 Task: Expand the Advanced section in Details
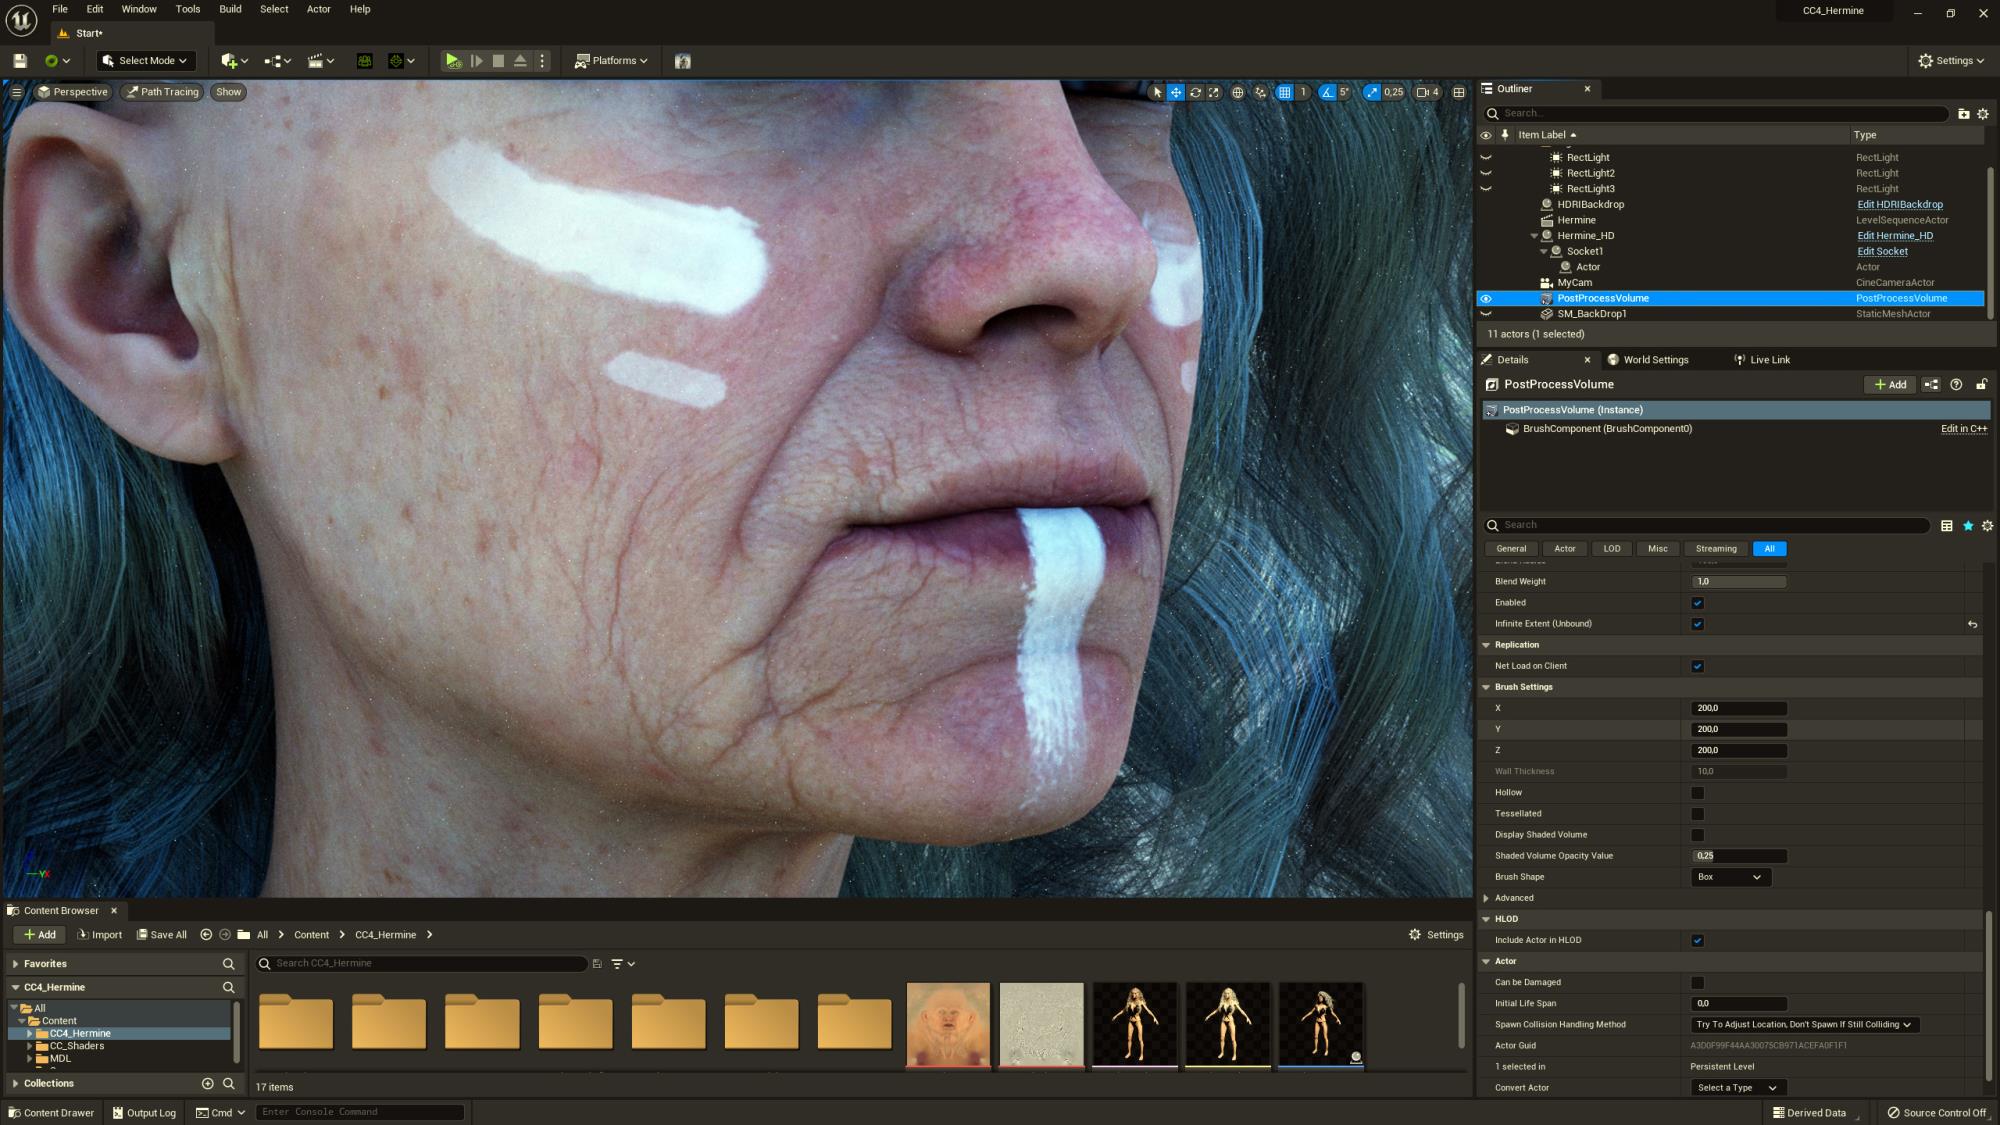pyautogui.click(x=1486, y=898)
